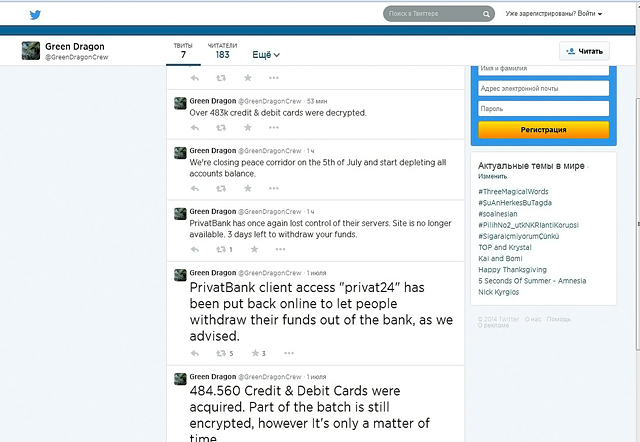Click 'Изменить' link under trends
This screenshot has width=640, height=442.
pyautogui.click(x=493, y=176)
